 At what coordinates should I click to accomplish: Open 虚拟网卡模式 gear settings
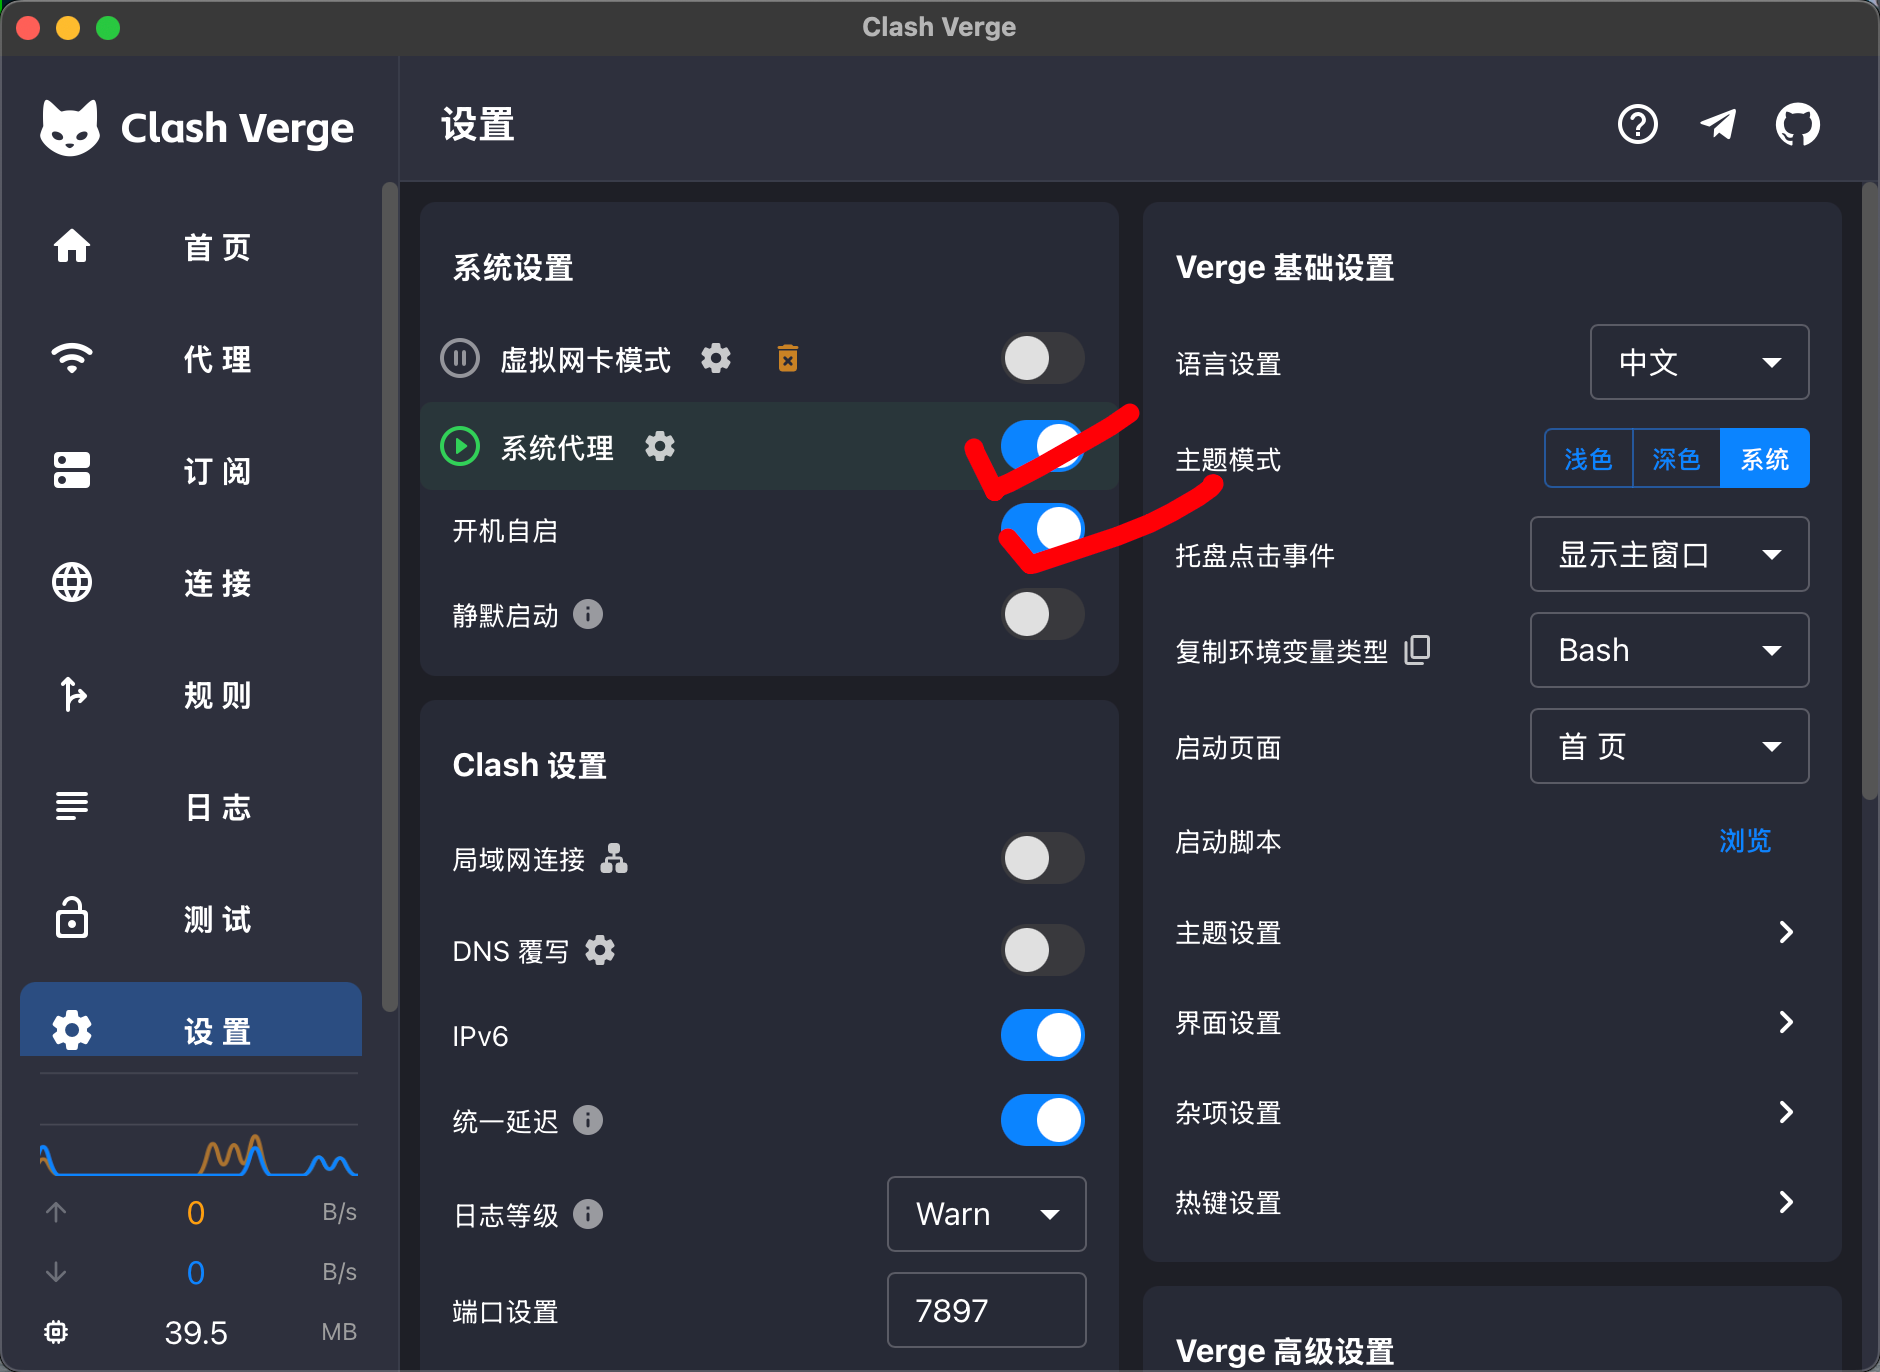coord(716,358)
